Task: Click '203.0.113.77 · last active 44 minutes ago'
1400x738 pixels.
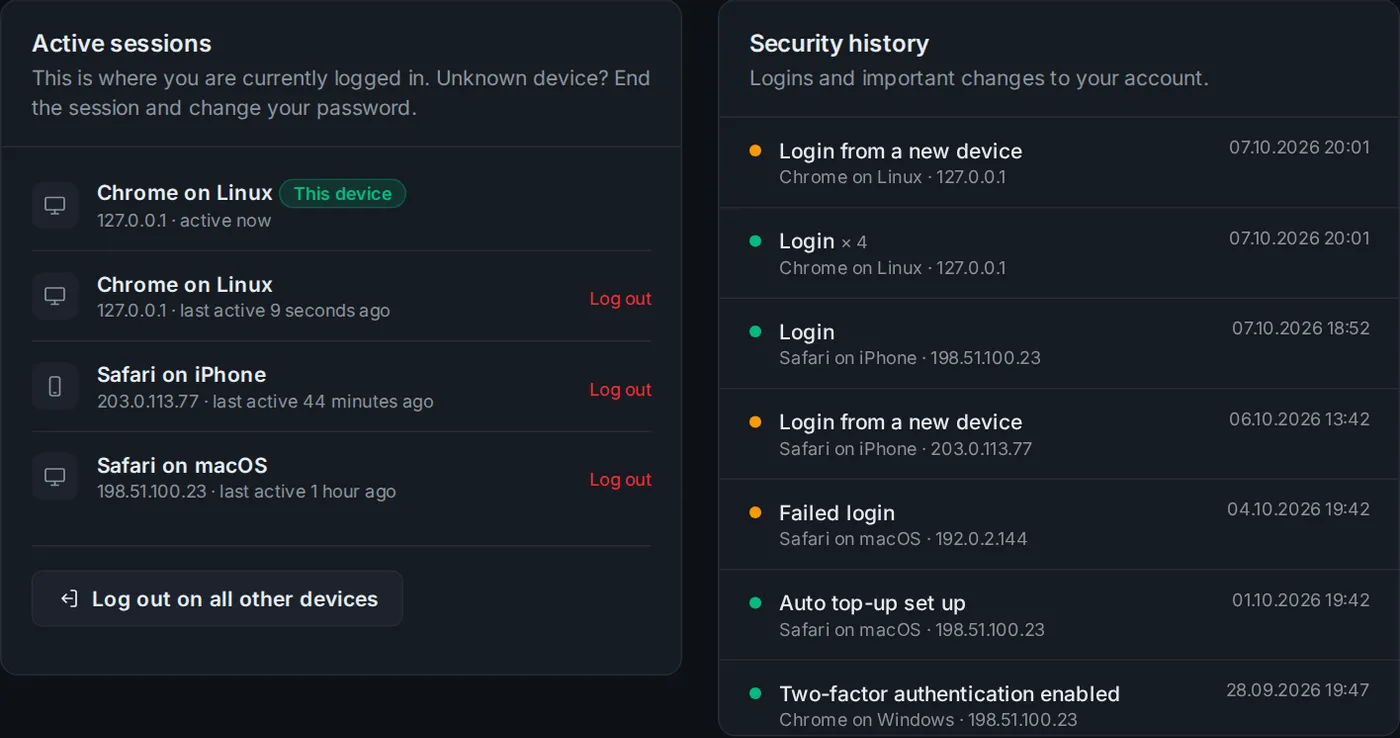Action: point(265,402)
